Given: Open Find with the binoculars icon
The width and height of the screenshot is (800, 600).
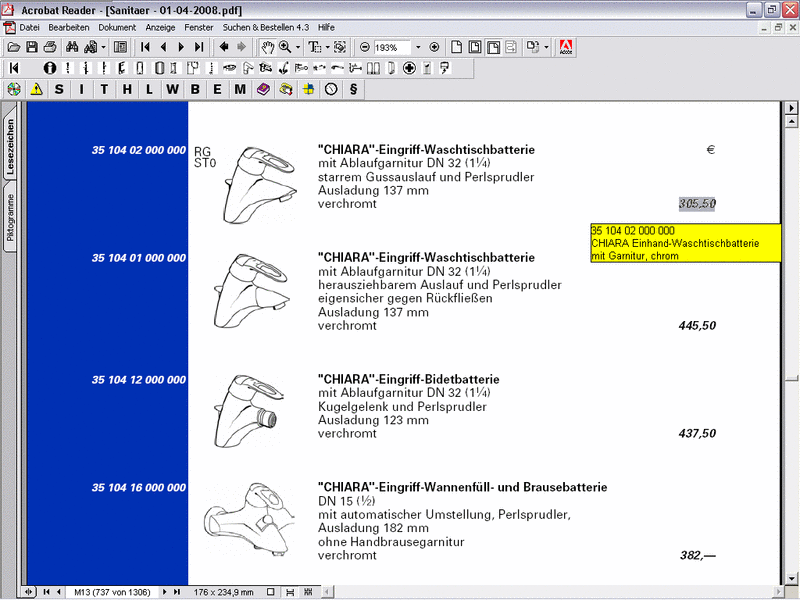Looking at the screenshot, I should 72,47.
